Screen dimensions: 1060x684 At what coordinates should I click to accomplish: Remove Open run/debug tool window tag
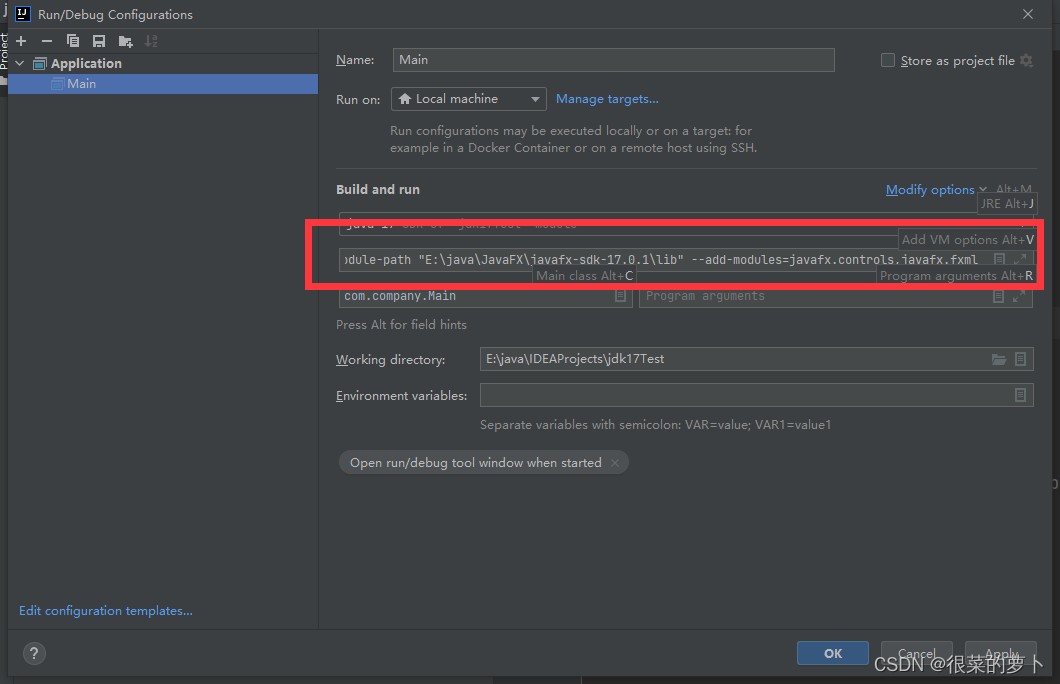[x=615, y=462]
